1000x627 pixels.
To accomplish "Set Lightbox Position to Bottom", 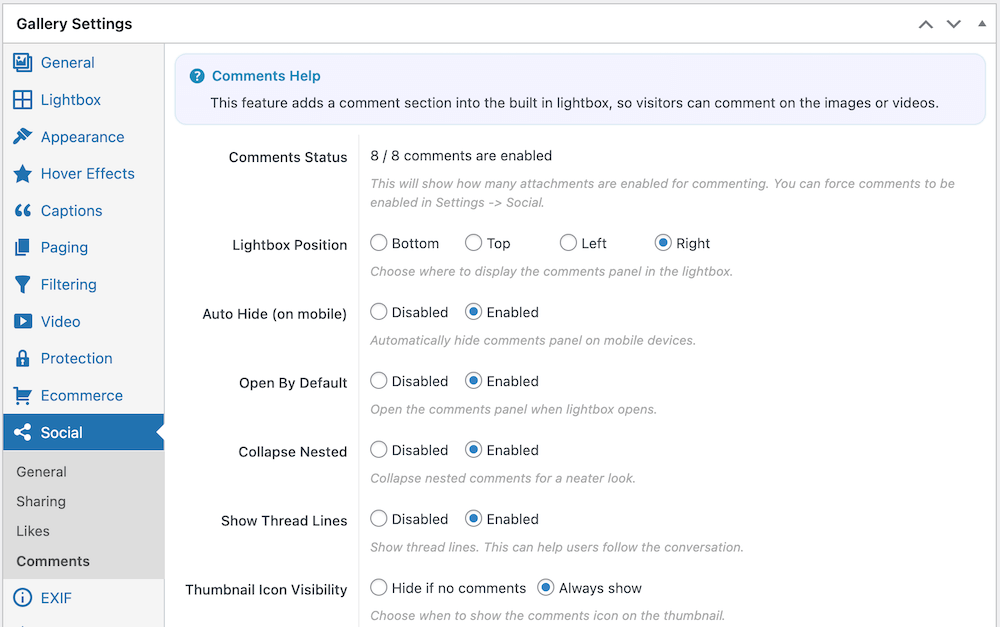I will (x=379, y=242).
